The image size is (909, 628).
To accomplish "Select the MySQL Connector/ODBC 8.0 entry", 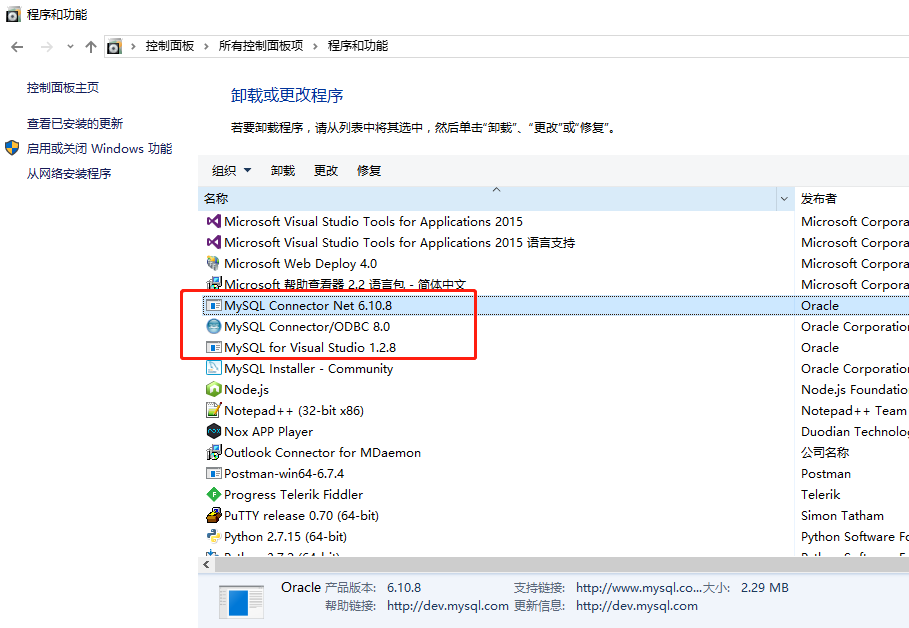I will coord(307,326).
